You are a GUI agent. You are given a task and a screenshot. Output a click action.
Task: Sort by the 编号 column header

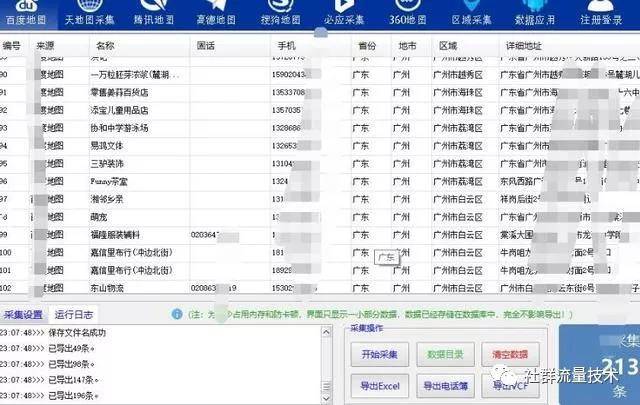(x=11, y=46)
